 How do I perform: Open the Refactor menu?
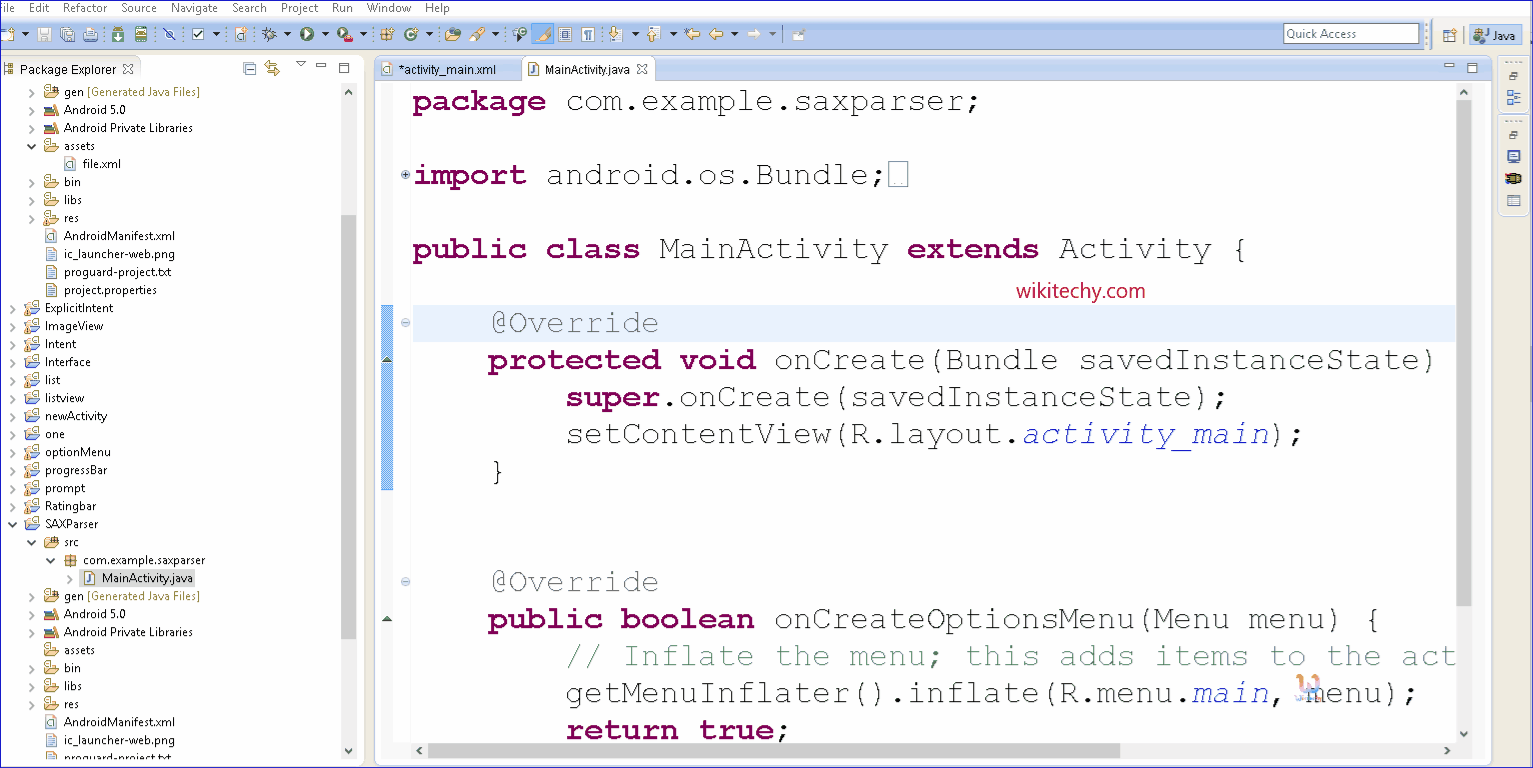[x=85, y=8]
